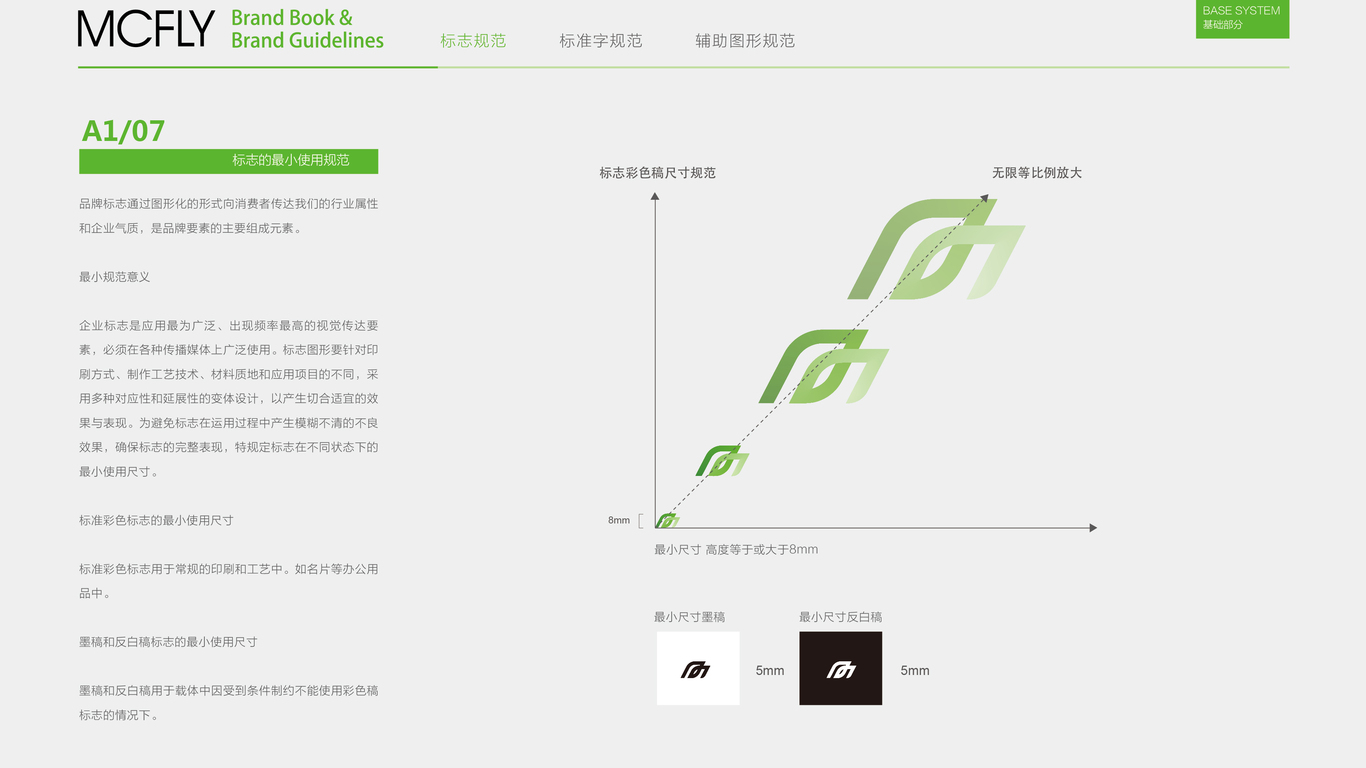
Task: Select the 最小规范意义 subheading
Action: (x=115, y=277)
